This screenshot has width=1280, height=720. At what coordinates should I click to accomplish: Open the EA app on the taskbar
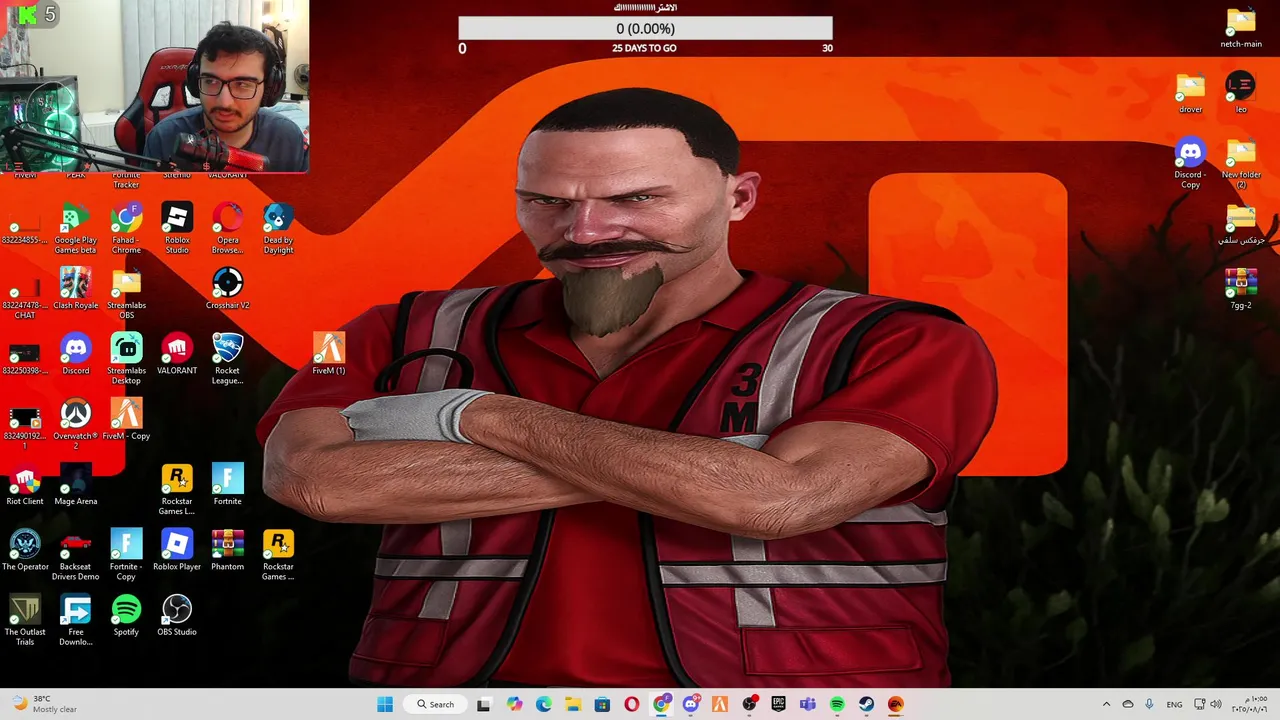tap(896, 704)
